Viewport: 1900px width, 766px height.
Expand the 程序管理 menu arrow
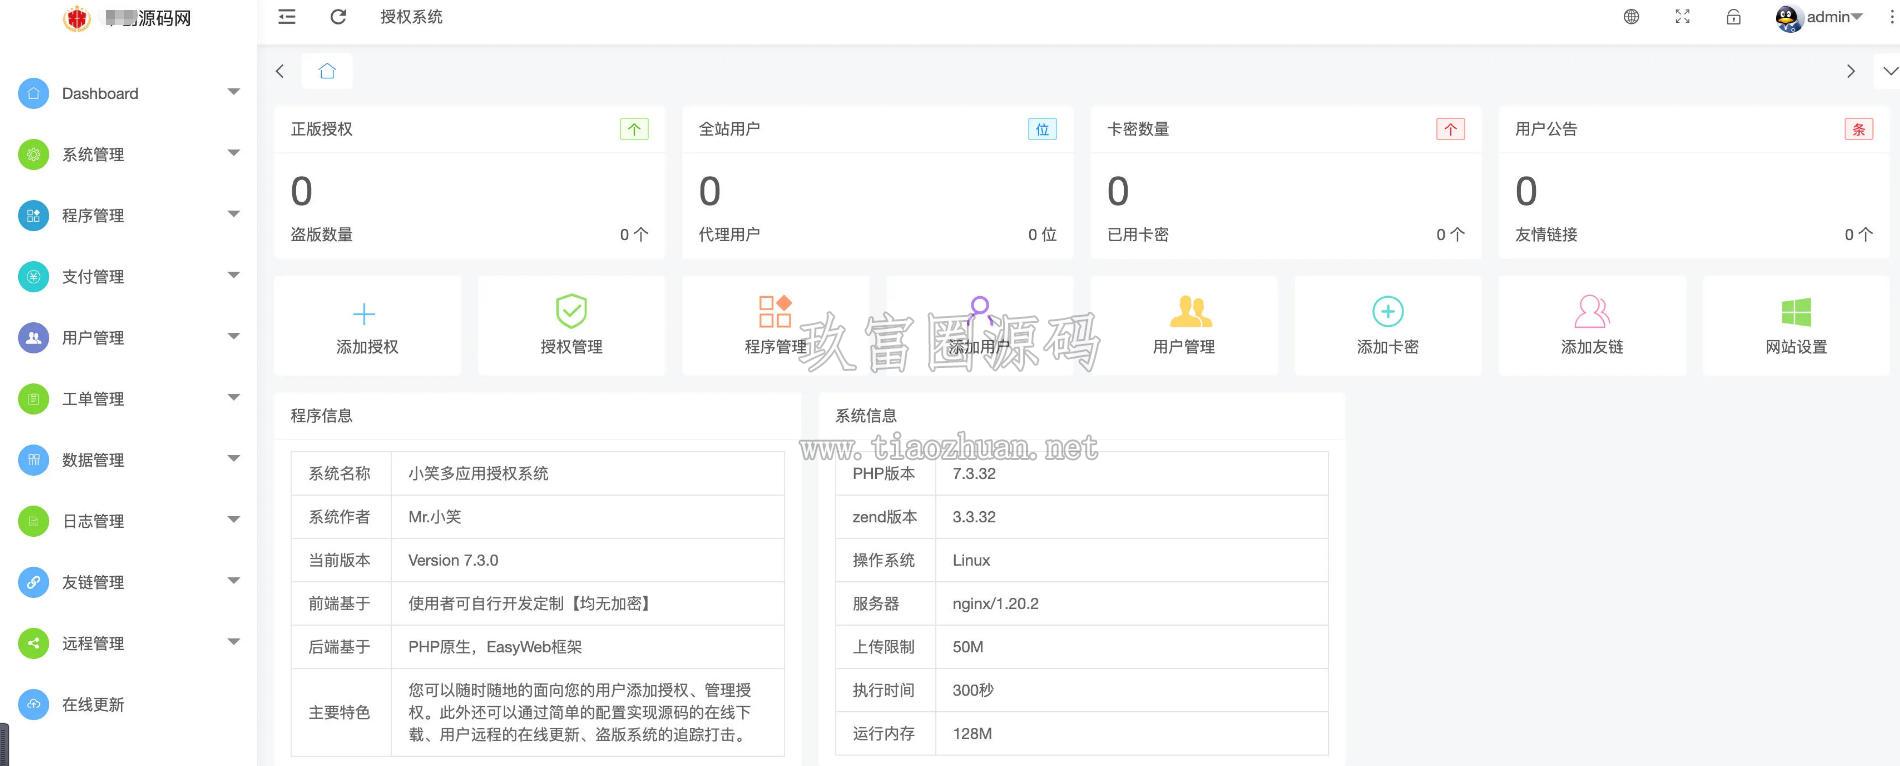click(233, 214)
